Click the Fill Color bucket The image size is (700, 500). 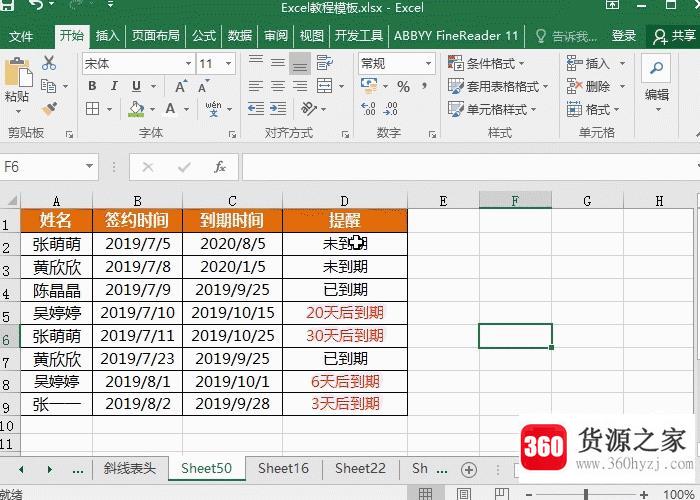(x=136, y=109)
